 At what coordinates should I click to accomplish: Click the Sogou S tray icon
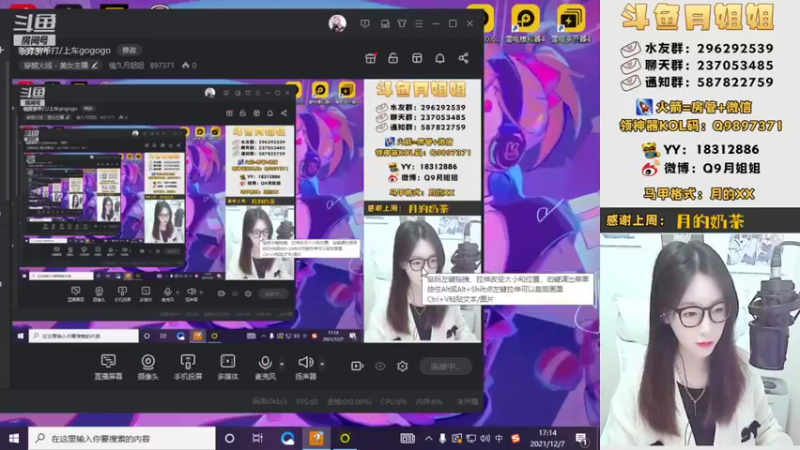(516, 438)
